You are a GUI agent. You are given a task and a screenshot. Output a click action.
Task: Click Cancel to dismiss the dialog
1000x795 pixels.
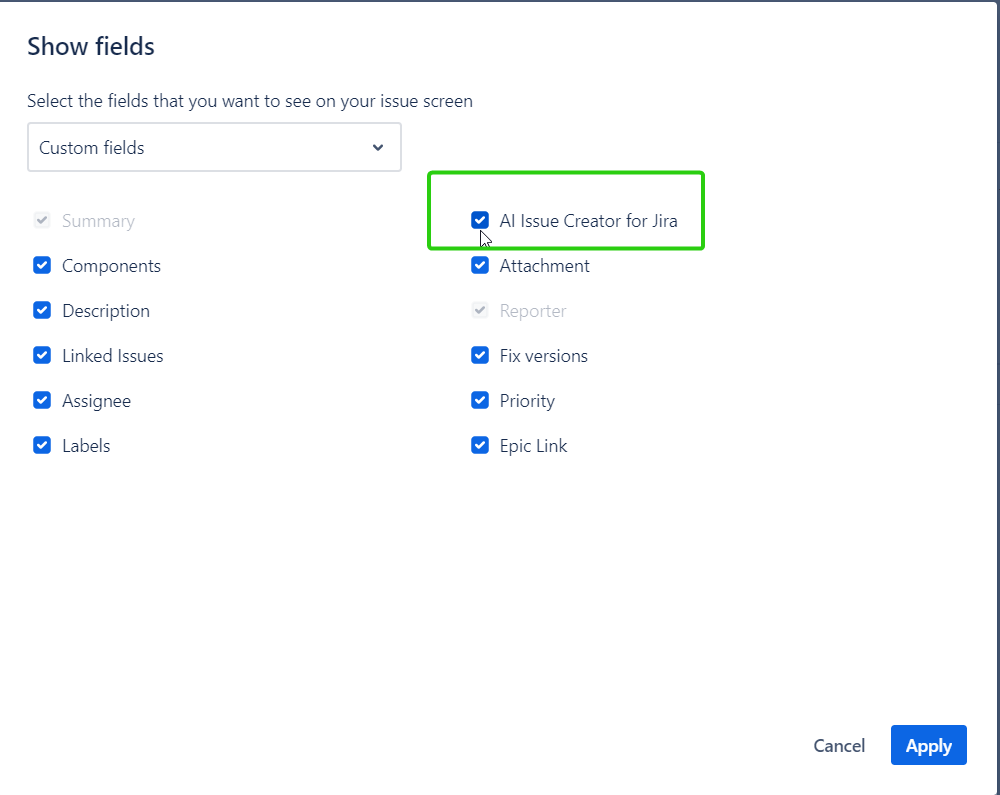839,746
